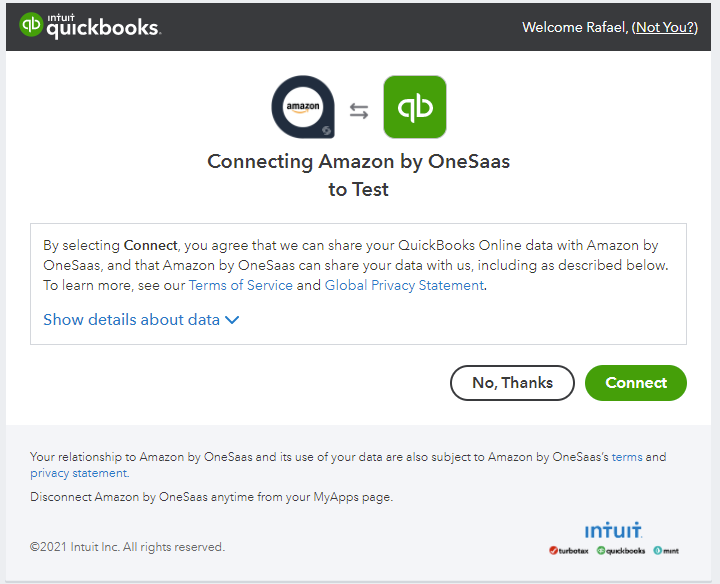Click the green Connect button

click(636, 383)
